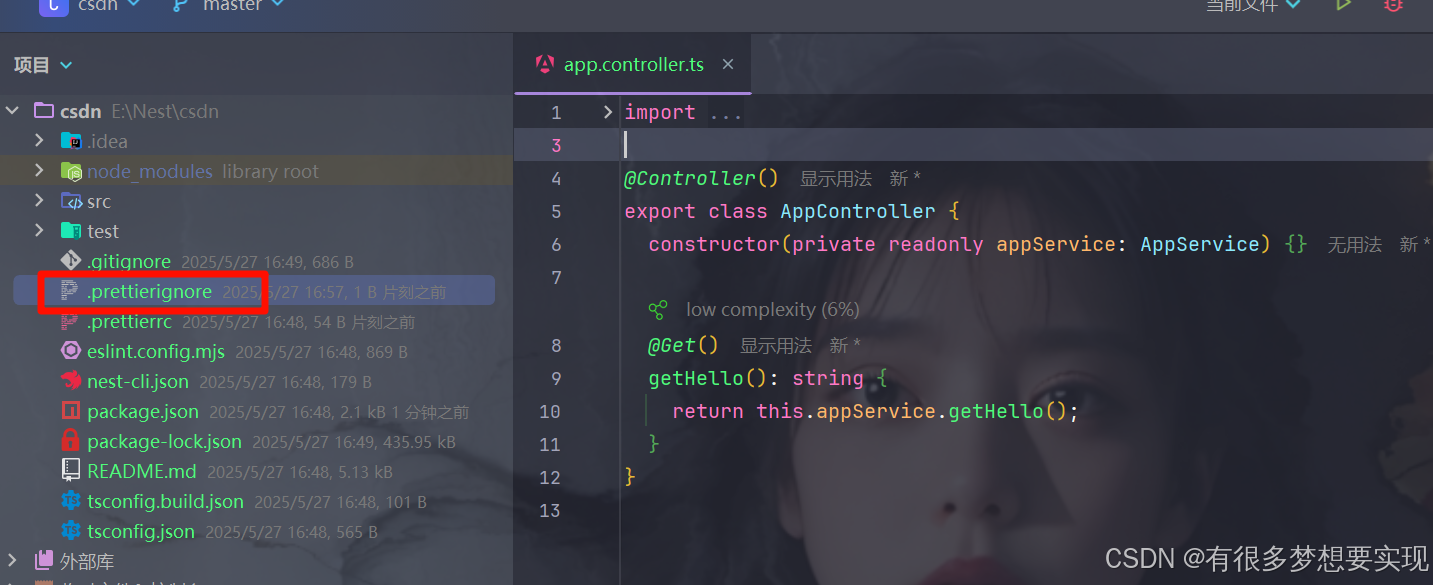Click the eslint.config.mjs file icon

71,352
